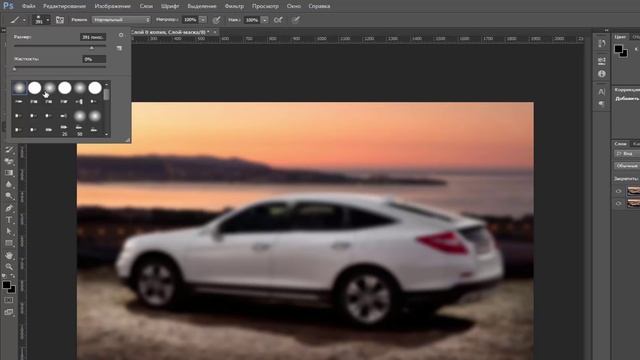Select the Path Selection tool
The width and height of the screenshot is (640, 360).
click(x=9, y=231)
